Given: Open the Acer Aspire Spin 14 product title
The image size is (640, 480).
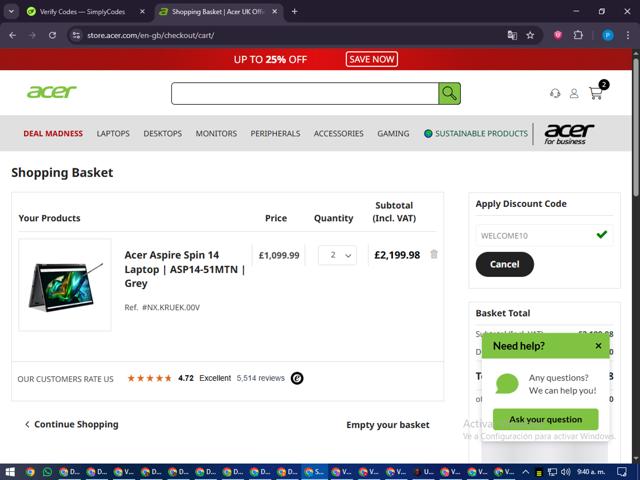Looking at the screenshot, I should coord(184,269).
